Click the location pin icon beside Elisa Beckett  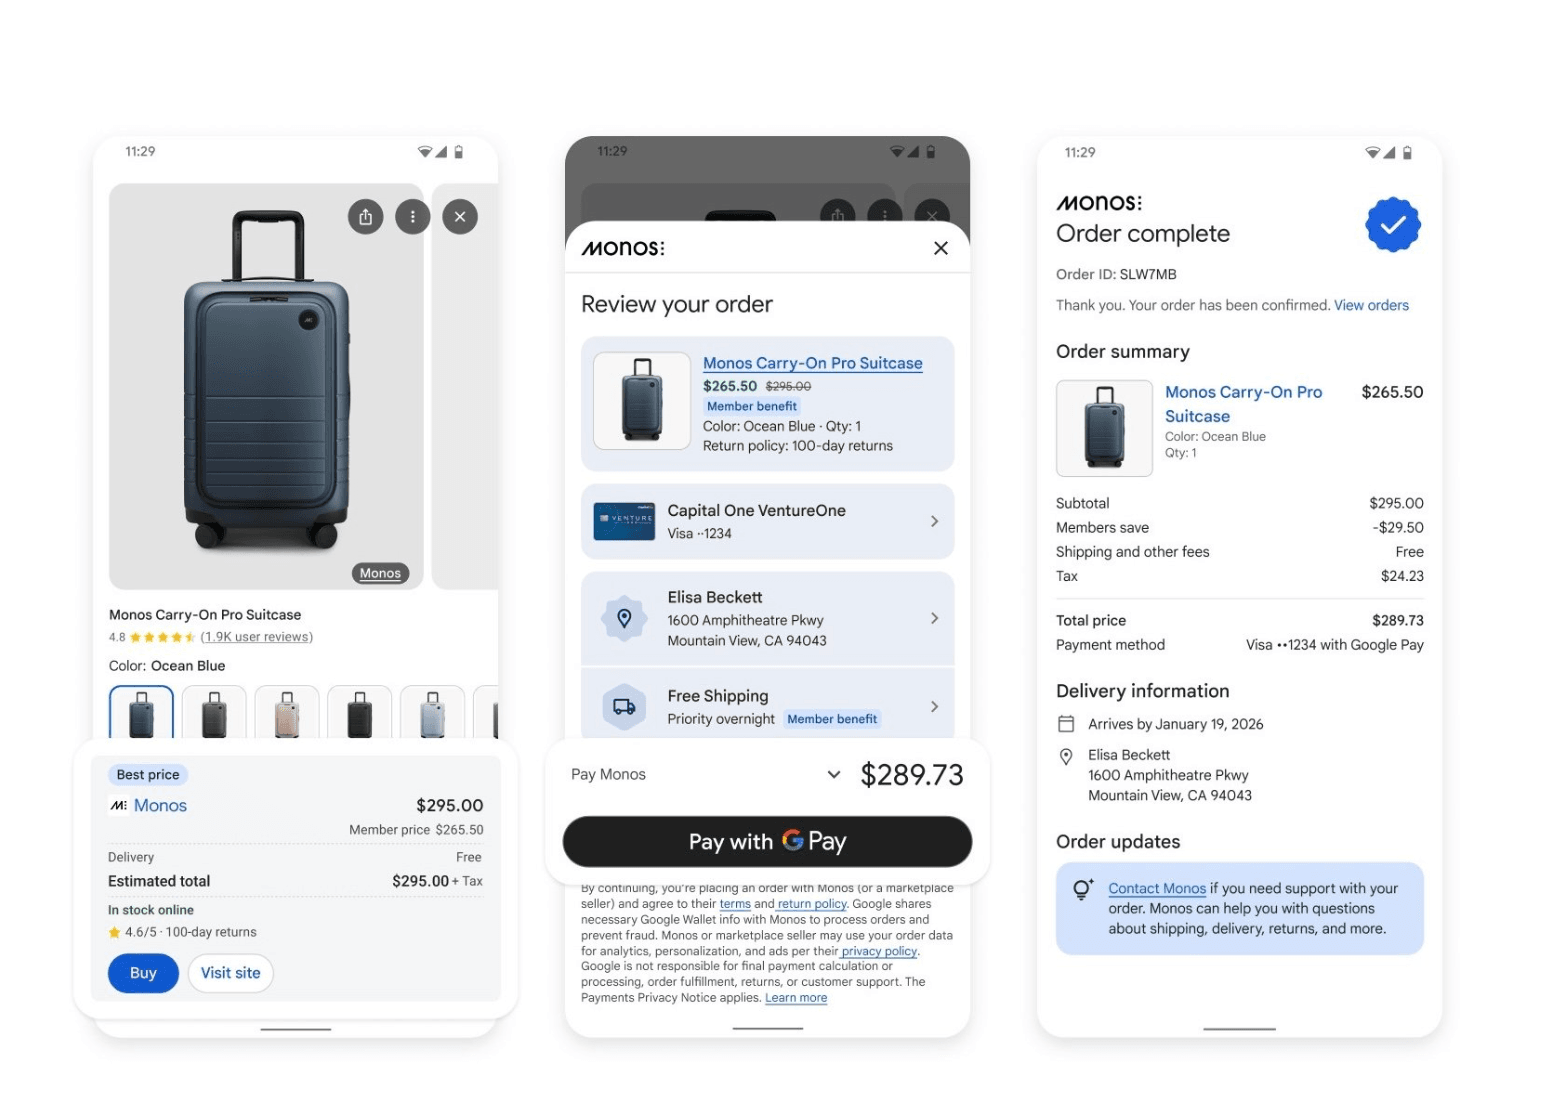(x=624, y=618)
